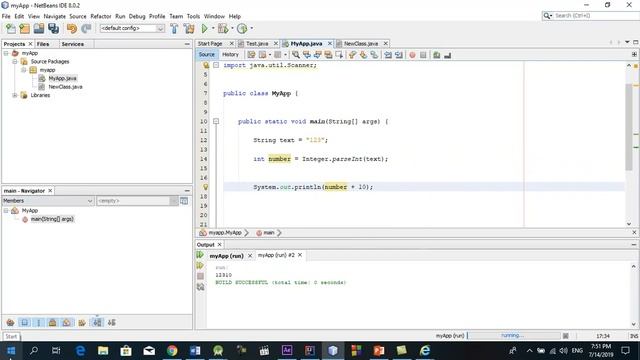Collapse the myApp project node
The width and height of the screenshot is (640, 360).
tap(6, 53)
